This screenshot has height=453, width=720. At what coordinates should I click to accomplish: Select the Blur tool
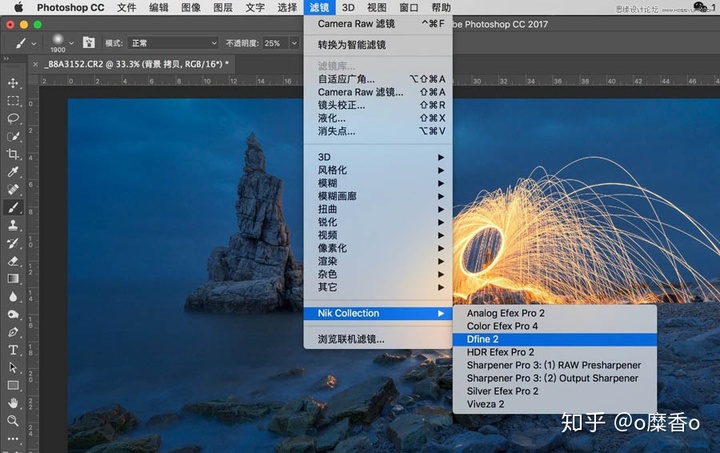[x=13, y=296]
